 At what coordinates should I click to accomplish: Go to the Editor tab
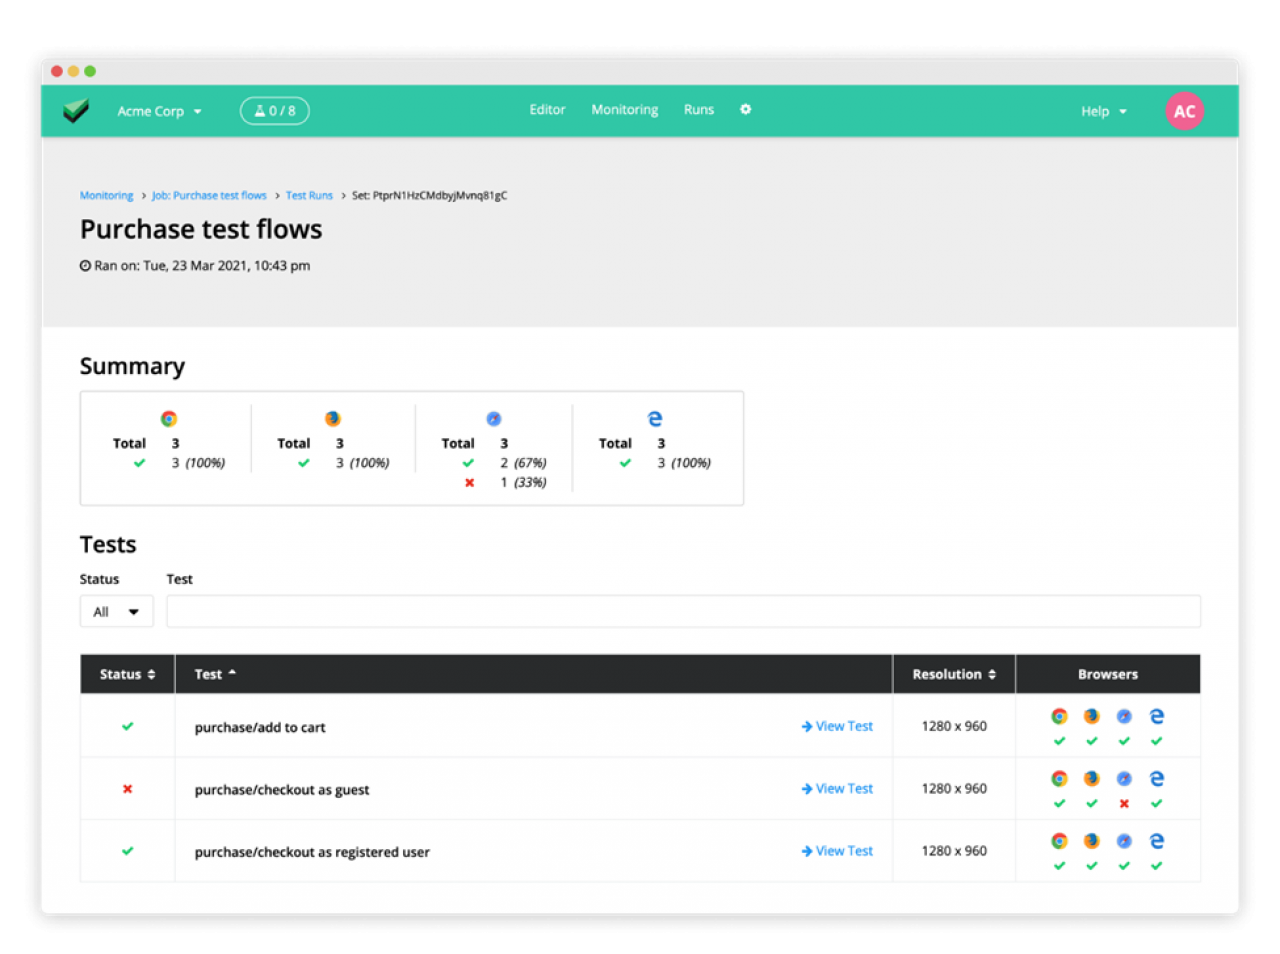click(x=547, y=110)
